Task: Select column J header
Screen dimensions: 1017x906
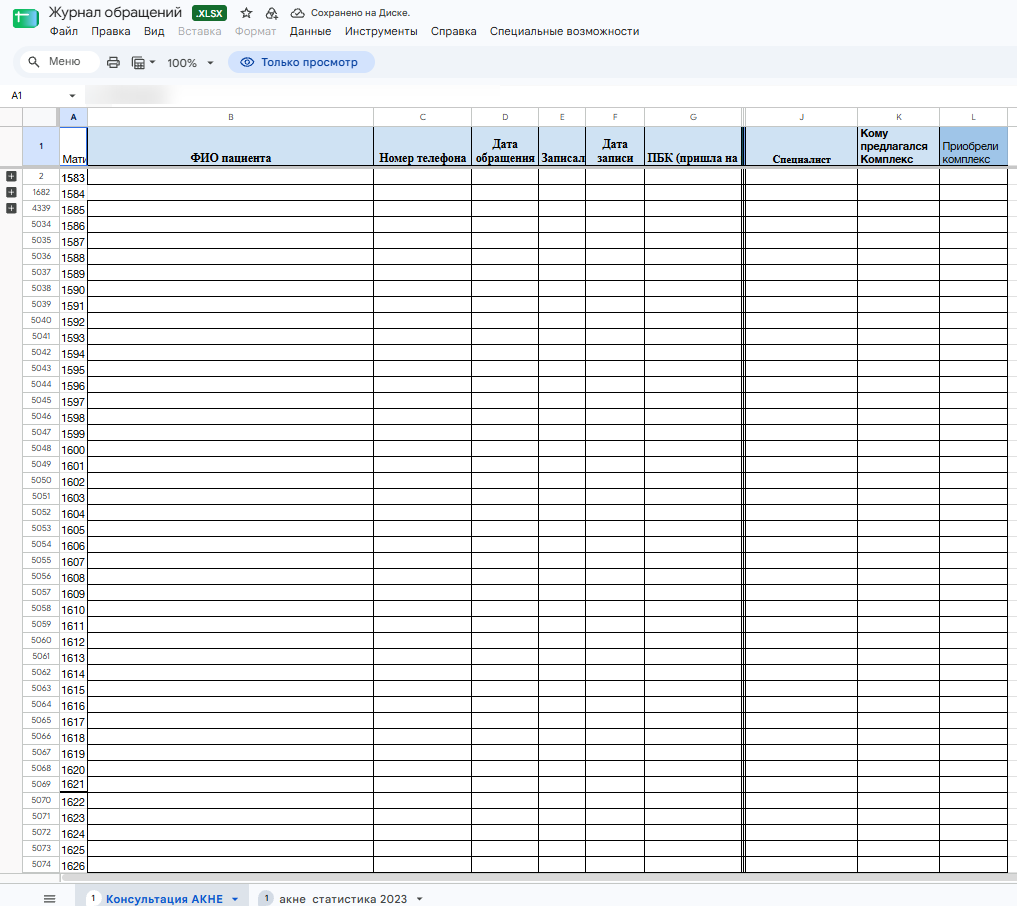Action: [x=802, y=117]
